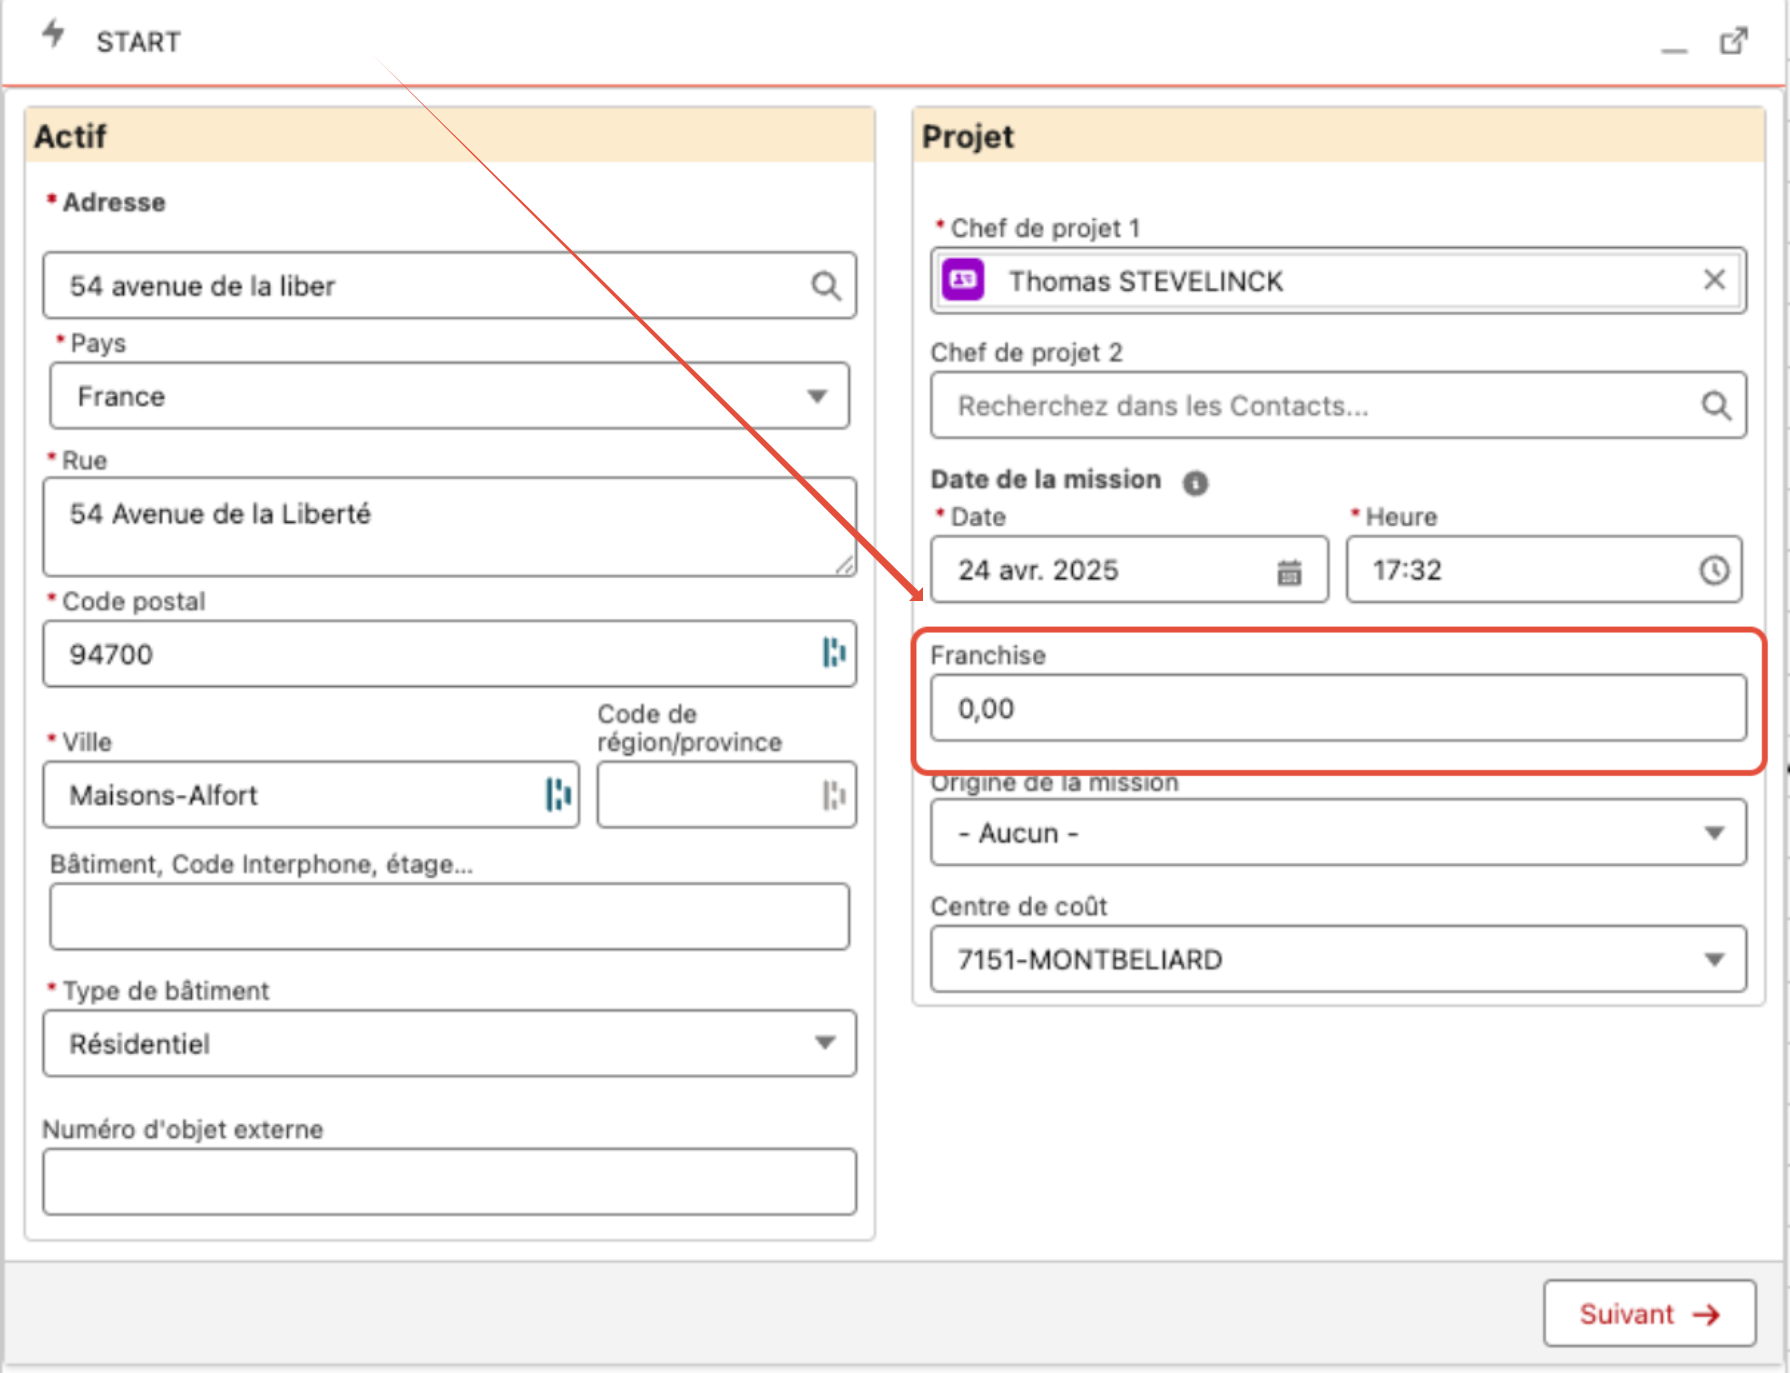Viewport: 1790px width, 1373px height.
Task: Click the START lightning bolt icon
Action: tap(53, 34)
